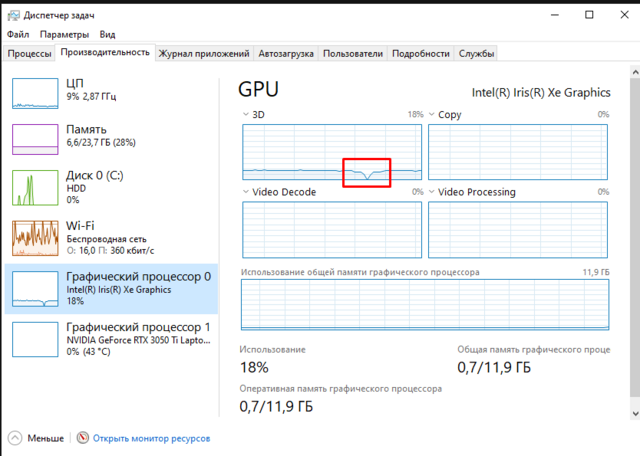Click the right panel vertical scrollbar
This screenshot has height=456, width=640.
point(631,250)
